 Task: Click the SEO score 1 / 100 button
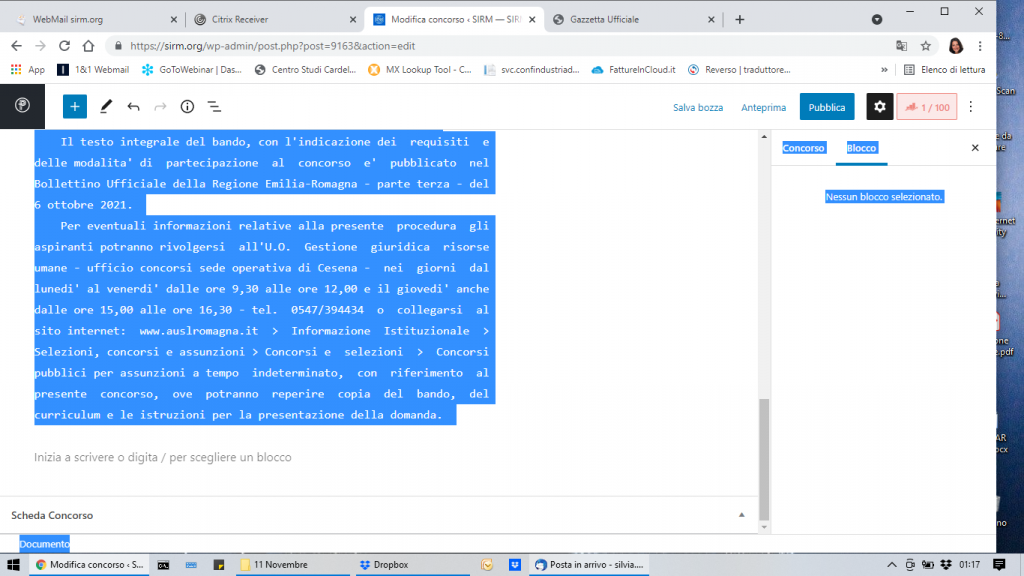click(926, 107)
